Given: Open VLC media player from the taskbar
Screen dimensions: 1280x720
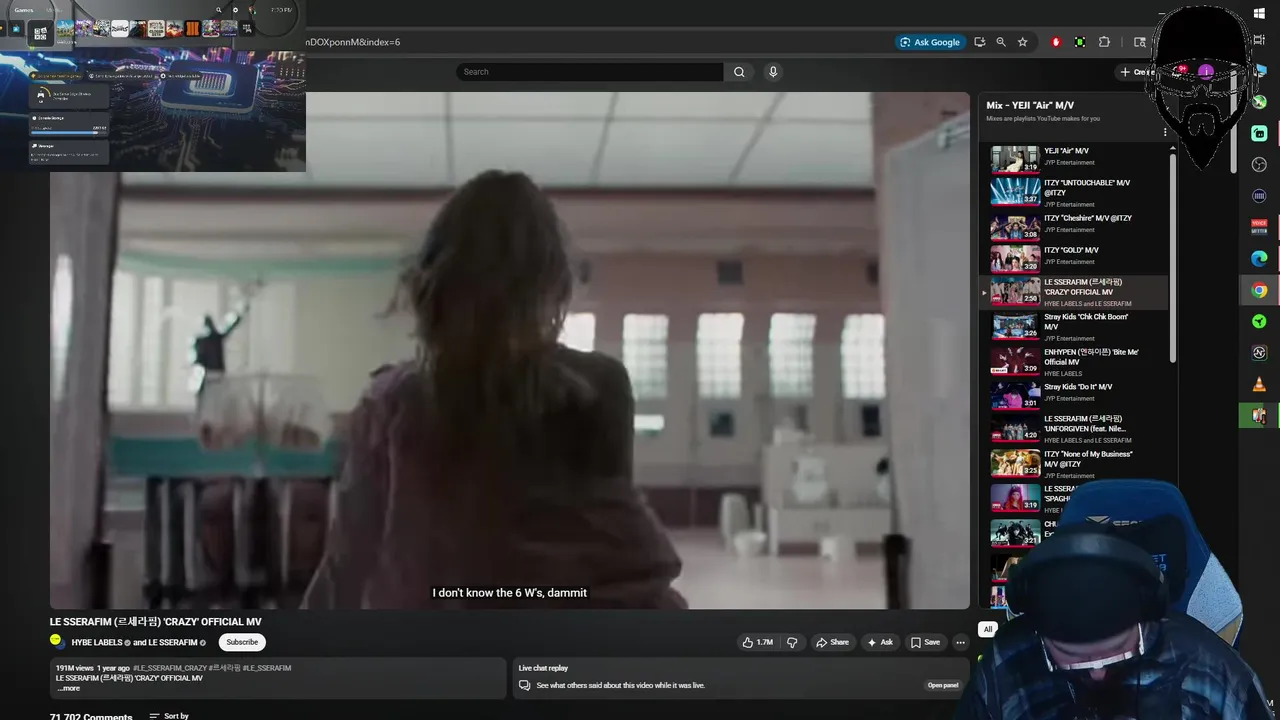Looking at the screenshot, I should 1259,384.
